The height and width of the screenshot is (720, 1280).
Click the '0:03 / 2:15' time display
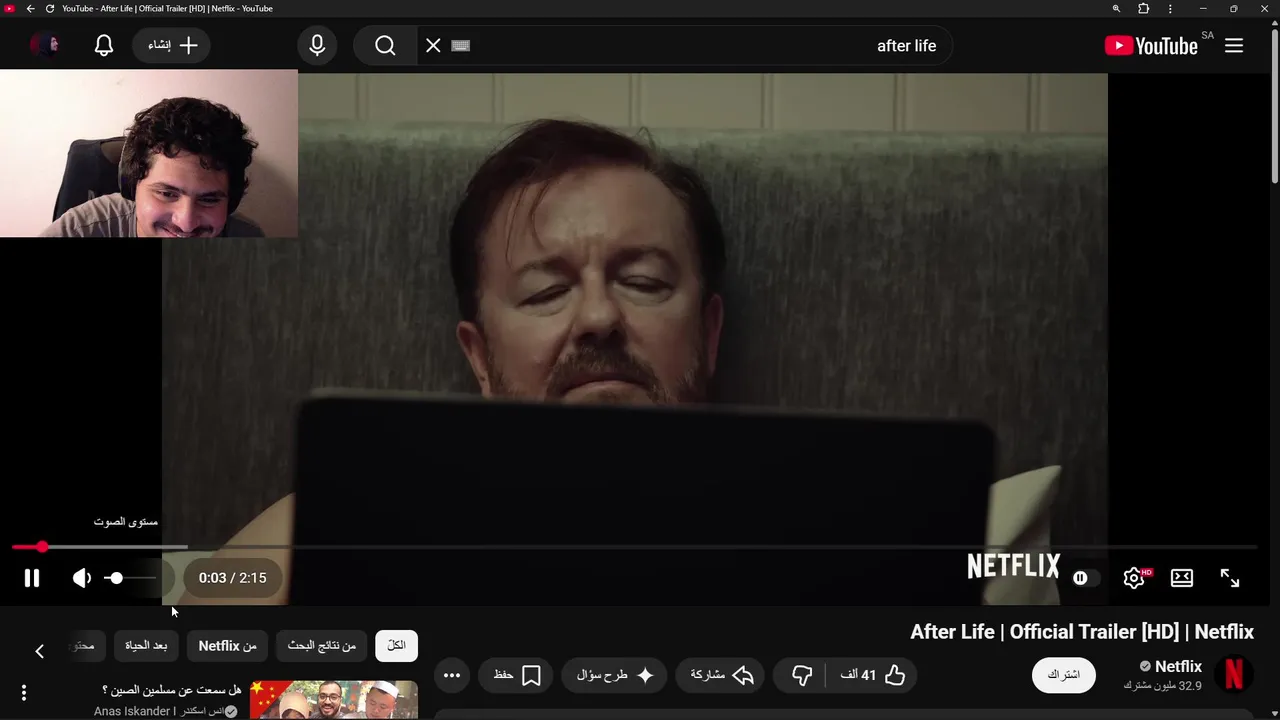(232, 578)
